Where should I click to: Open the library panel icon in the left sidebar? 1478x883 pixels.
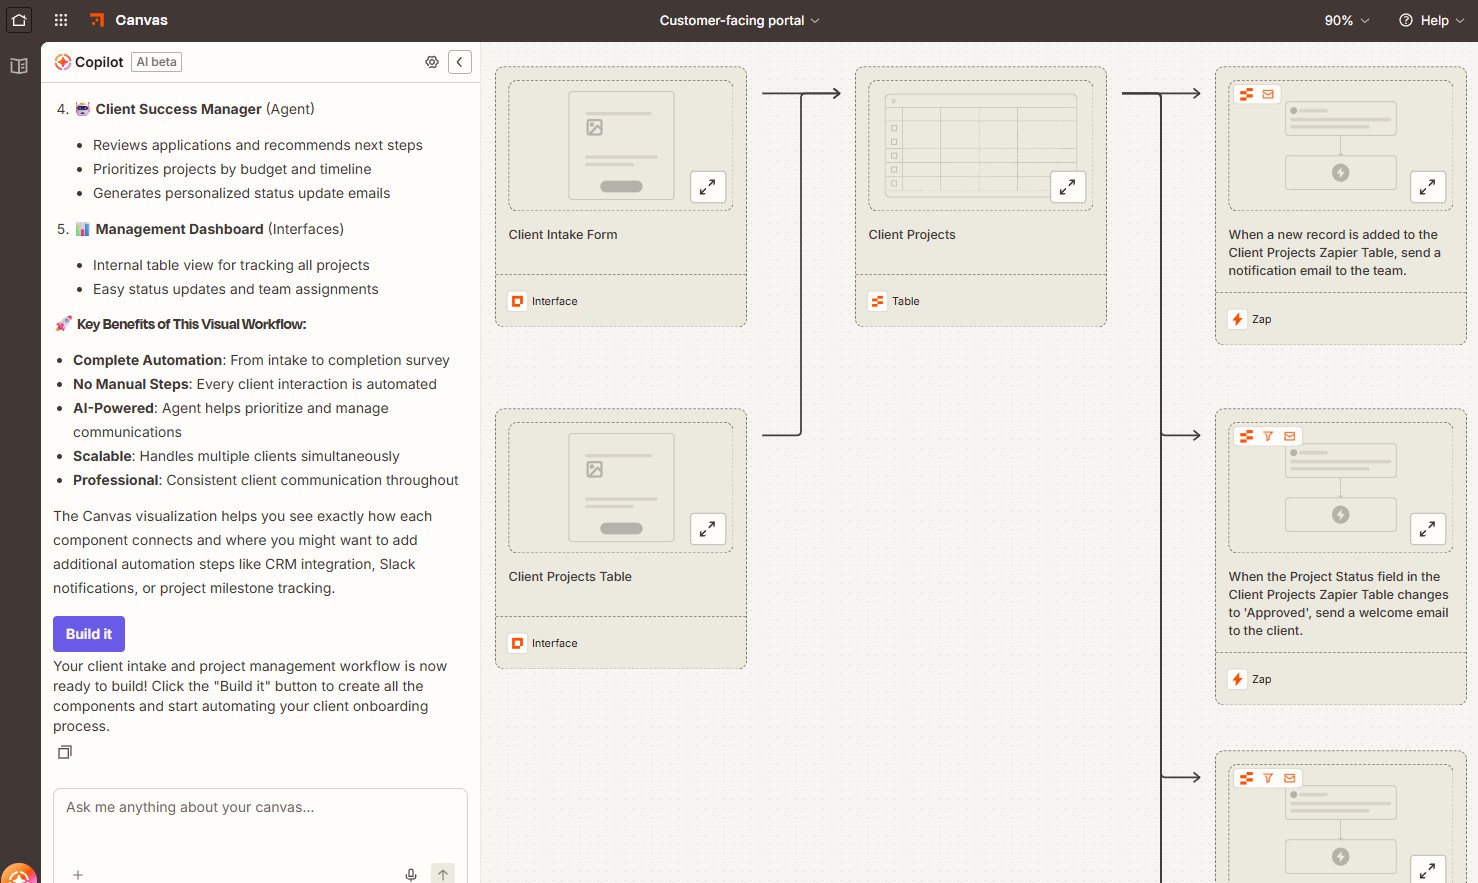[x=18, y=66]
